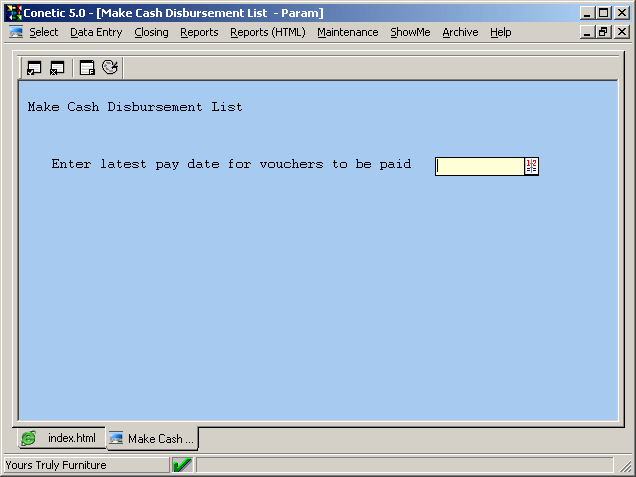636x477 pixels.
Task: Click the green checkmark status icon
Action: pyautogui.click(x=182, y=465)
